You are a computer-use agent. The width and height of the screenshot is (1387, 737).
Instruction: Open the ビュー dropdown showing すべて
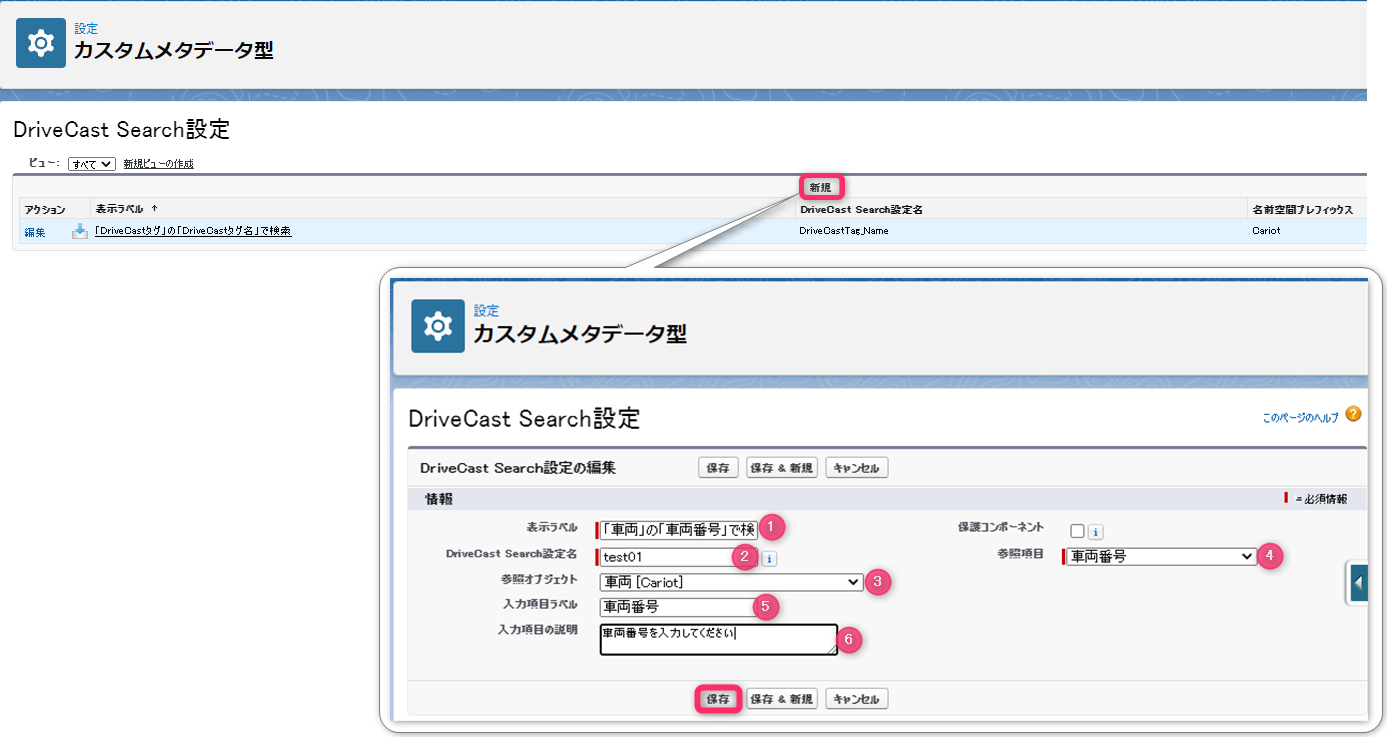pos(92,164)
